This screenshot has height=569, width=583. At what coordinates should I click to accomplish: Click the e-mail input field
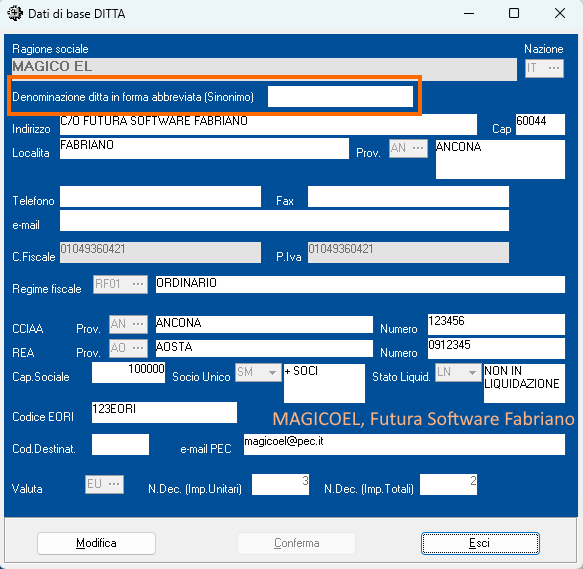(x=284, y=221)
